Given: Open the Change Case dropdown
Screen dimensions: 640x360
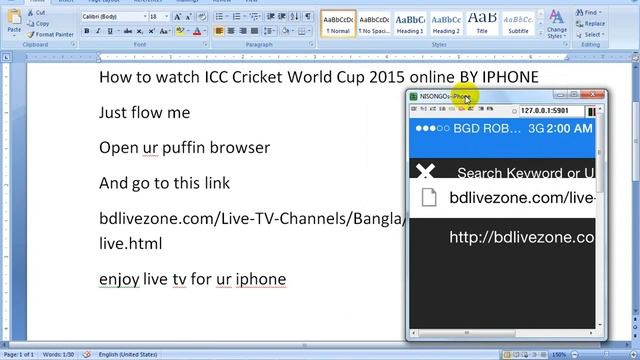Looking at the screenshot, I should click(x=165, y=31).
